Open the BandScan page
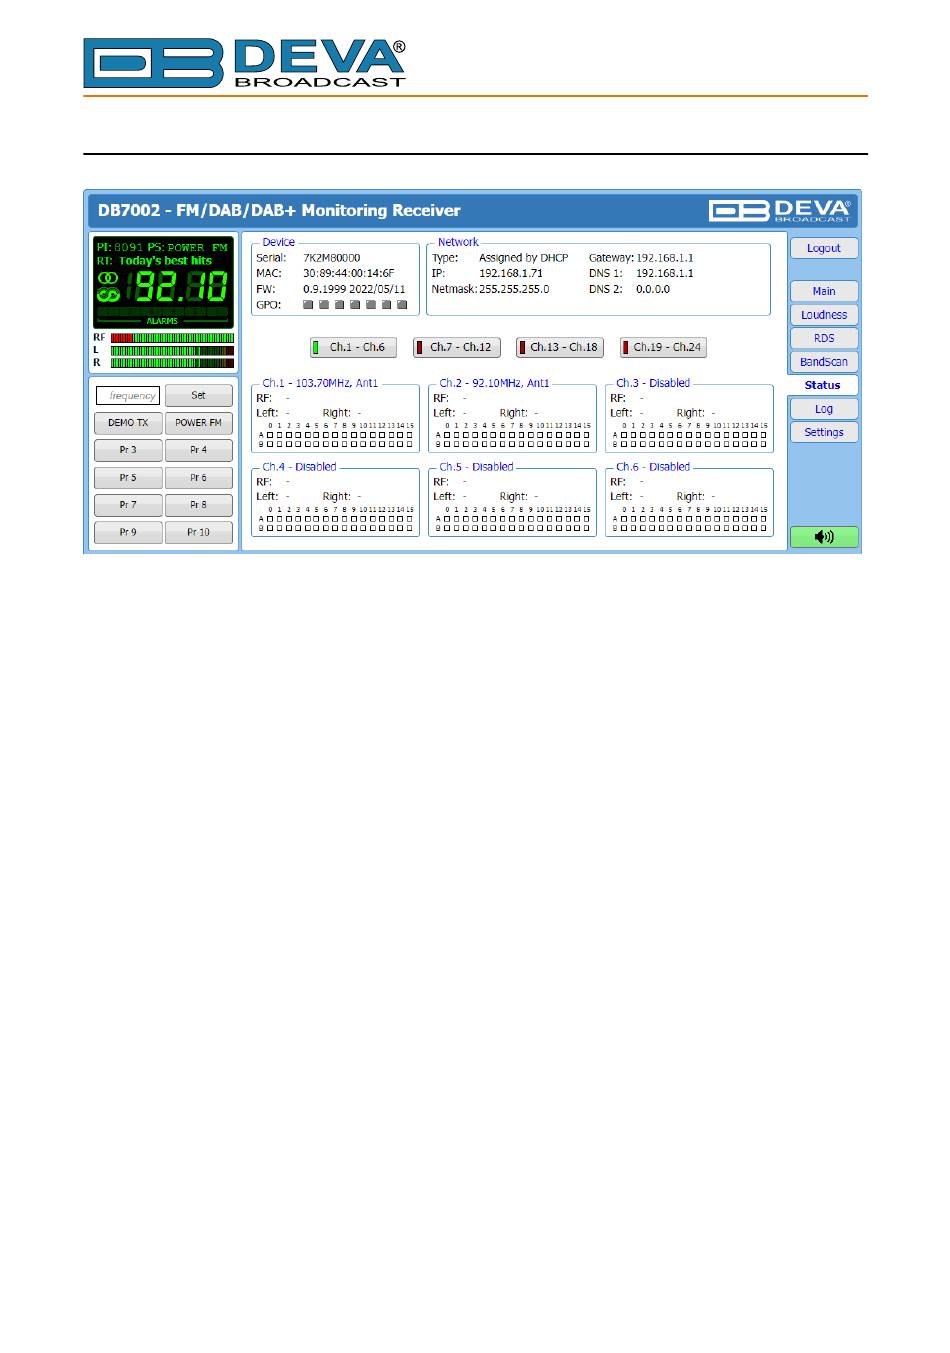The height and width of the screenshot is (1353, 950). coord(824,362)
